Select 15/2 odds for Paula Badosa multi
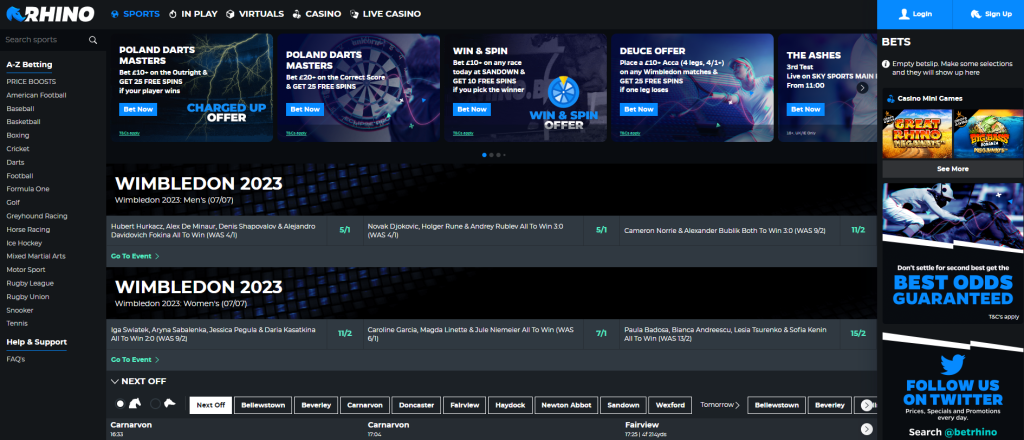Viewport: 1024px width, 440px height. 857,334
